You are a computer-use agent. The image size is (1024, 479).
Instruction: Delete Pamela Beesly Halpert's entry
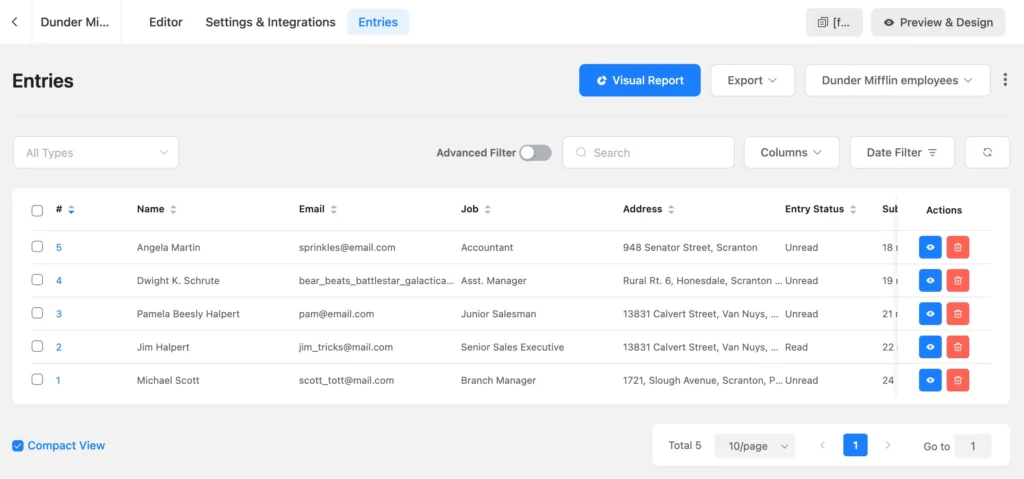pyautogui.click(x=958, y=314)
